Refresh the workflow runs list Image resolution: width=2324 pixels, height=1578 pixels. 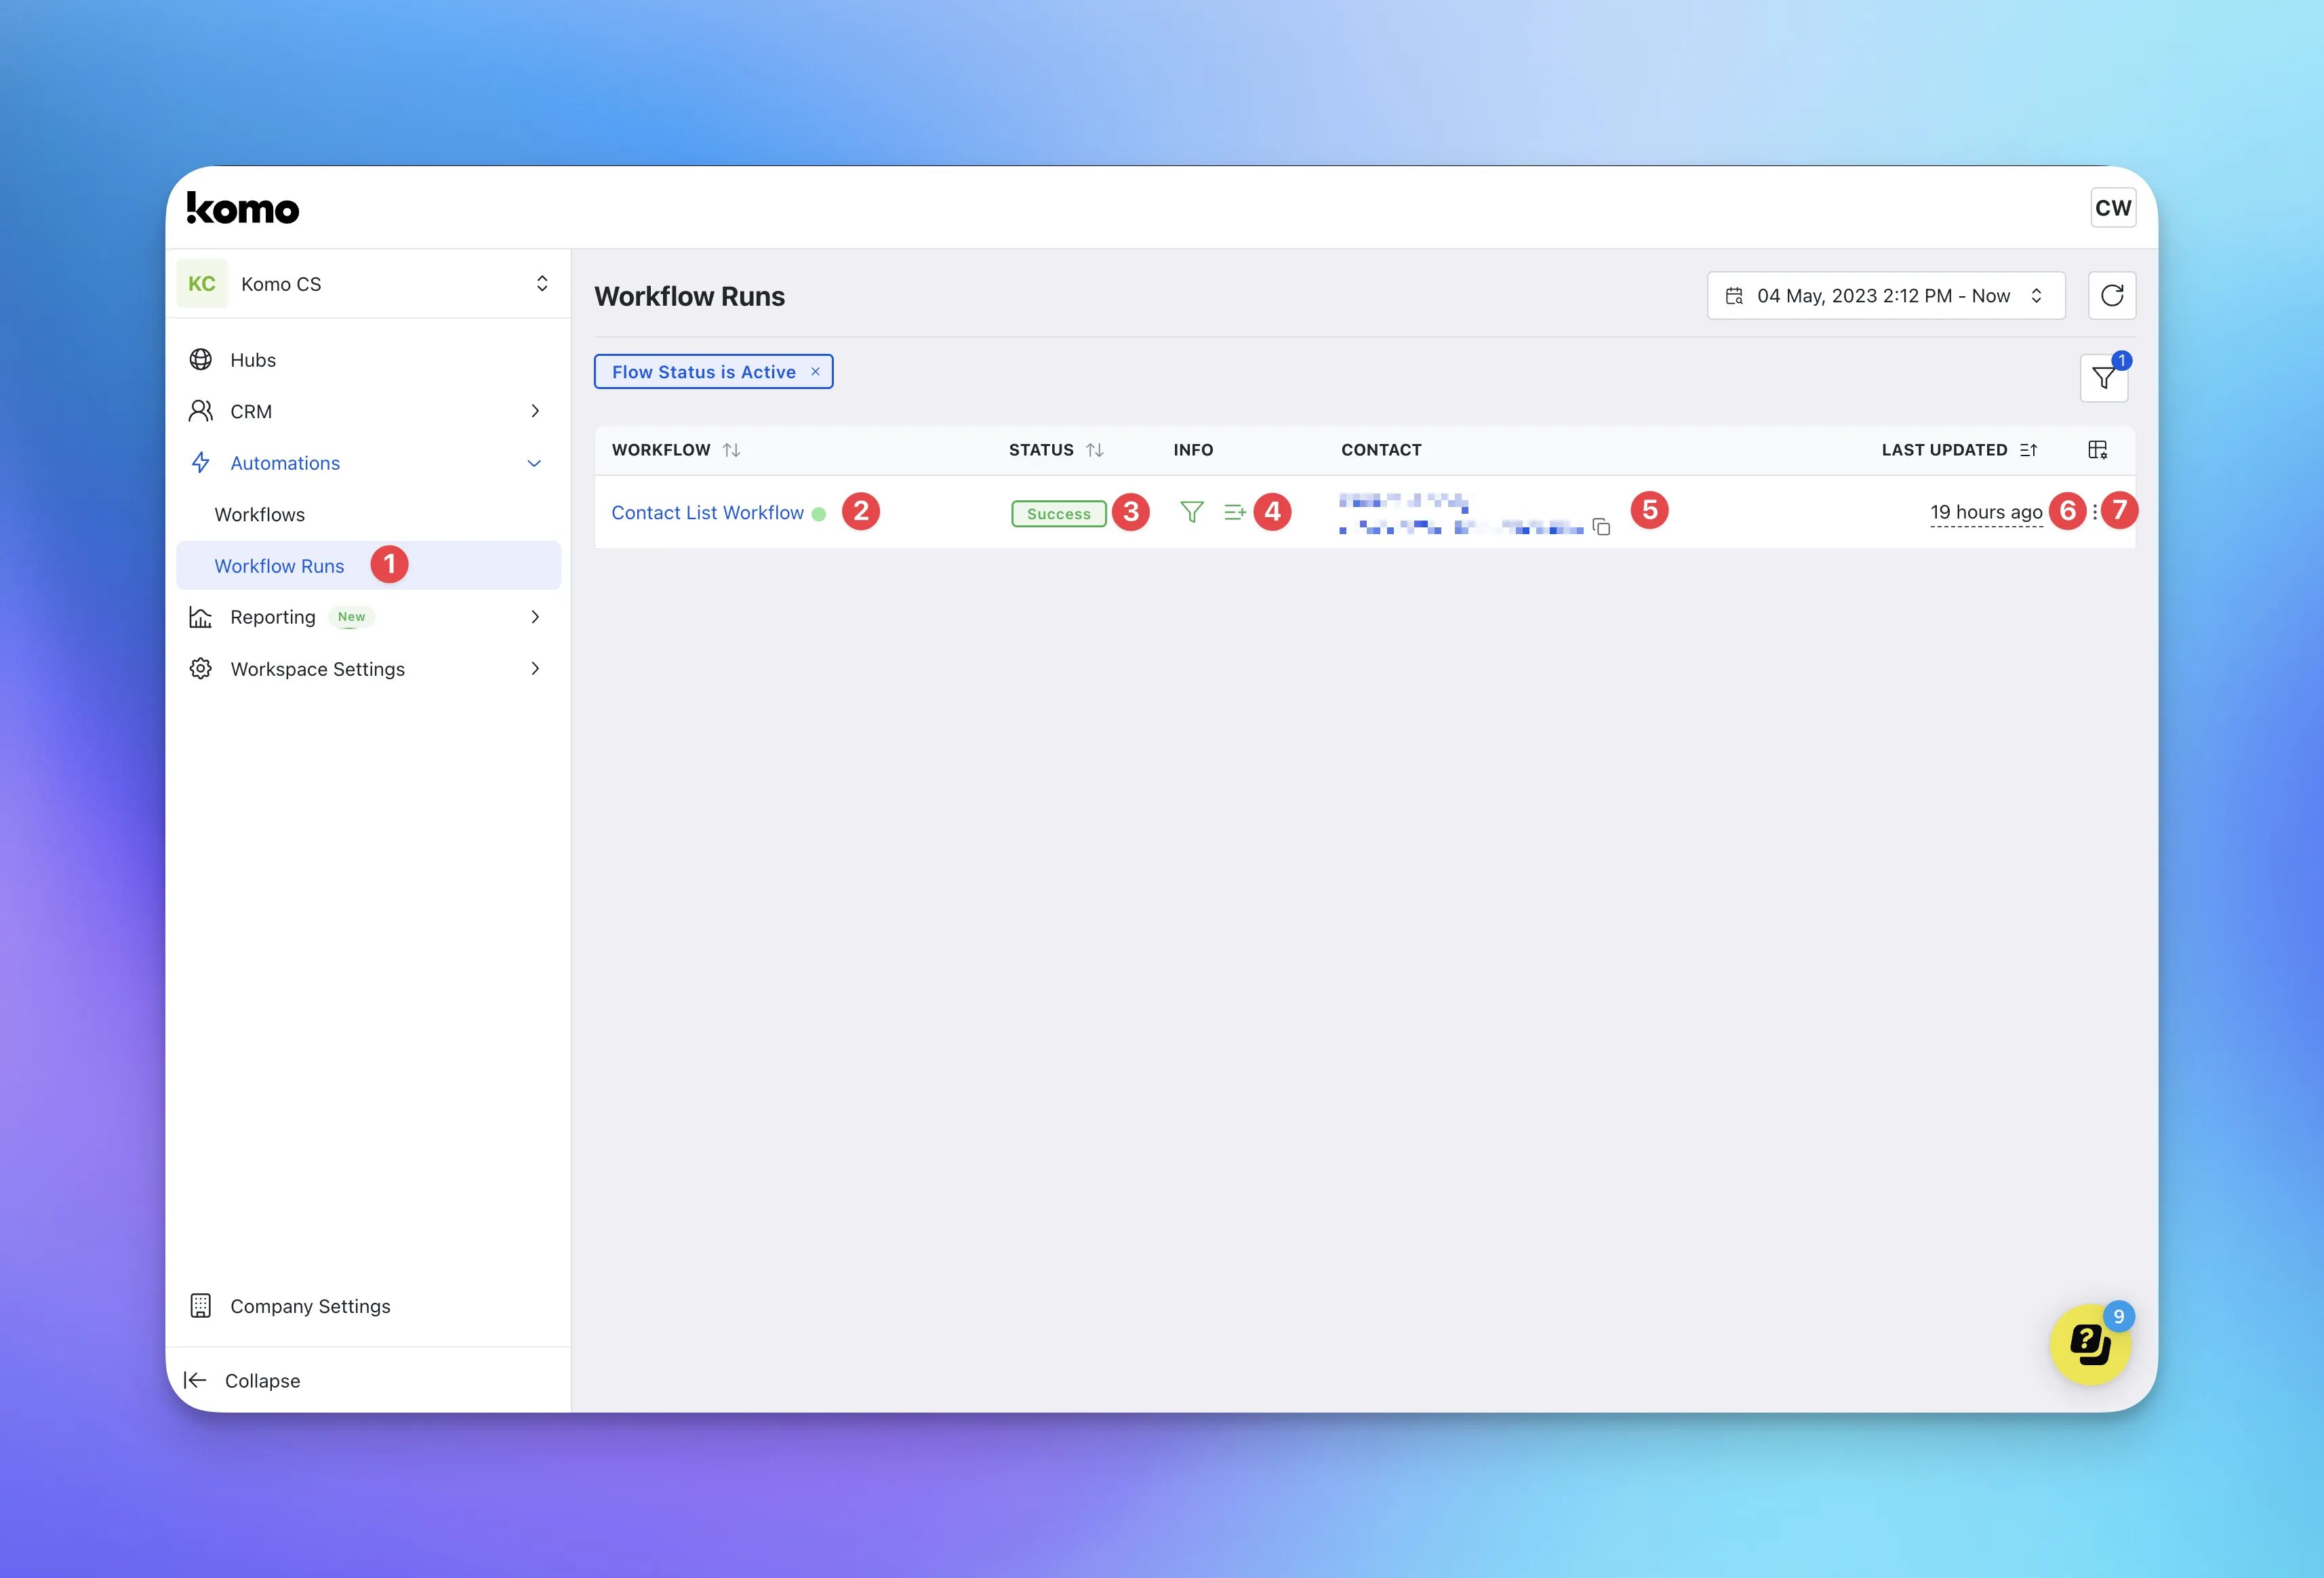click(x=2112, y=296)
